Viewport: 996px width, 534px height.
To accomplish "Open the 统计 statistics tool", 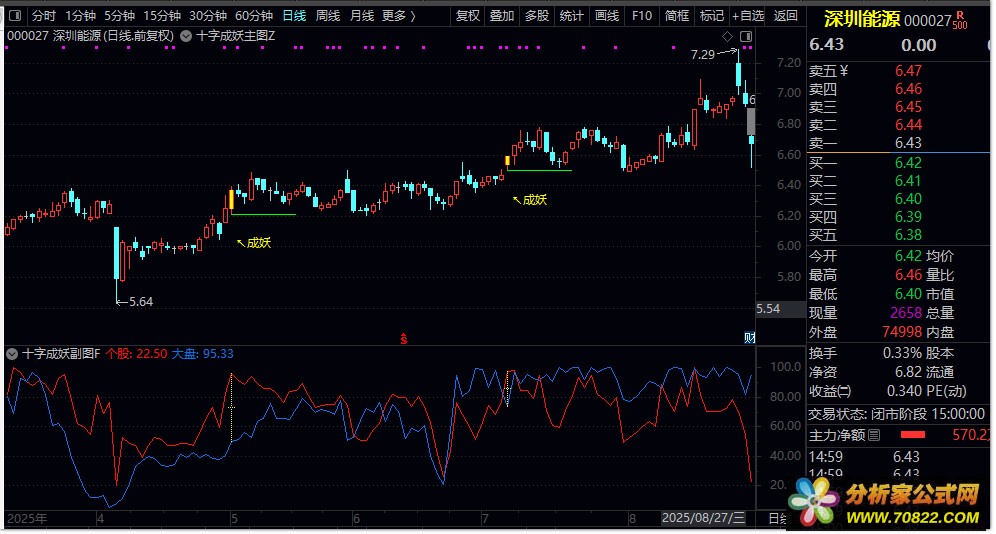I will coord(571,15).
